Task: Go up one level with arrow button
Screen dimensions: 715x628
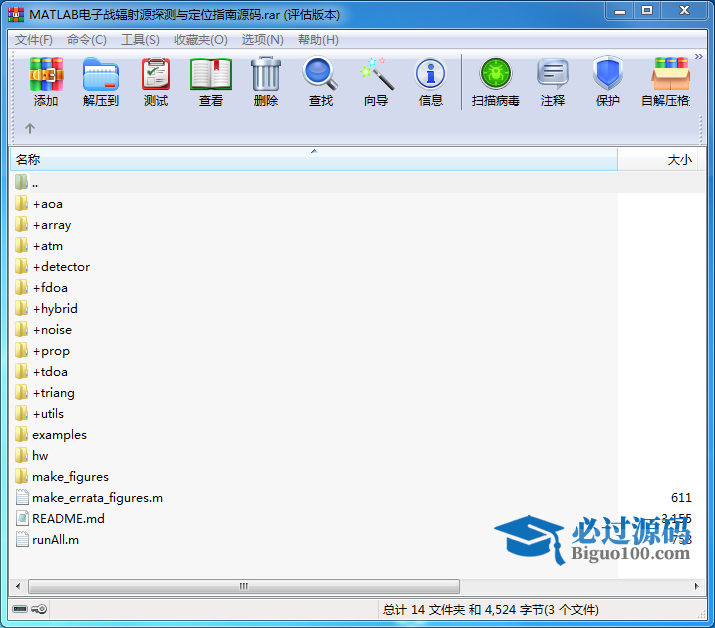Action: pos(30,128)
